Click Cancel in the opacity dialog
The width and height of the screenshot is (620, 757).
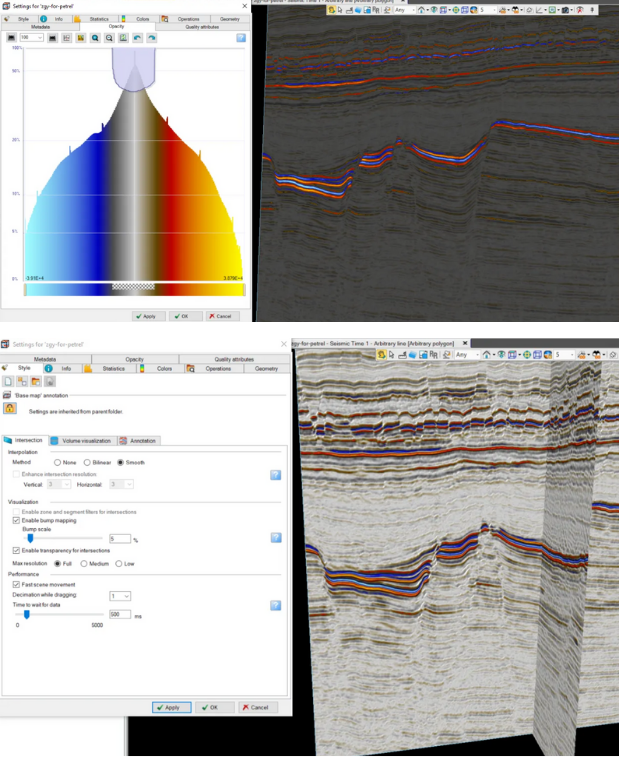coord(222,316)
